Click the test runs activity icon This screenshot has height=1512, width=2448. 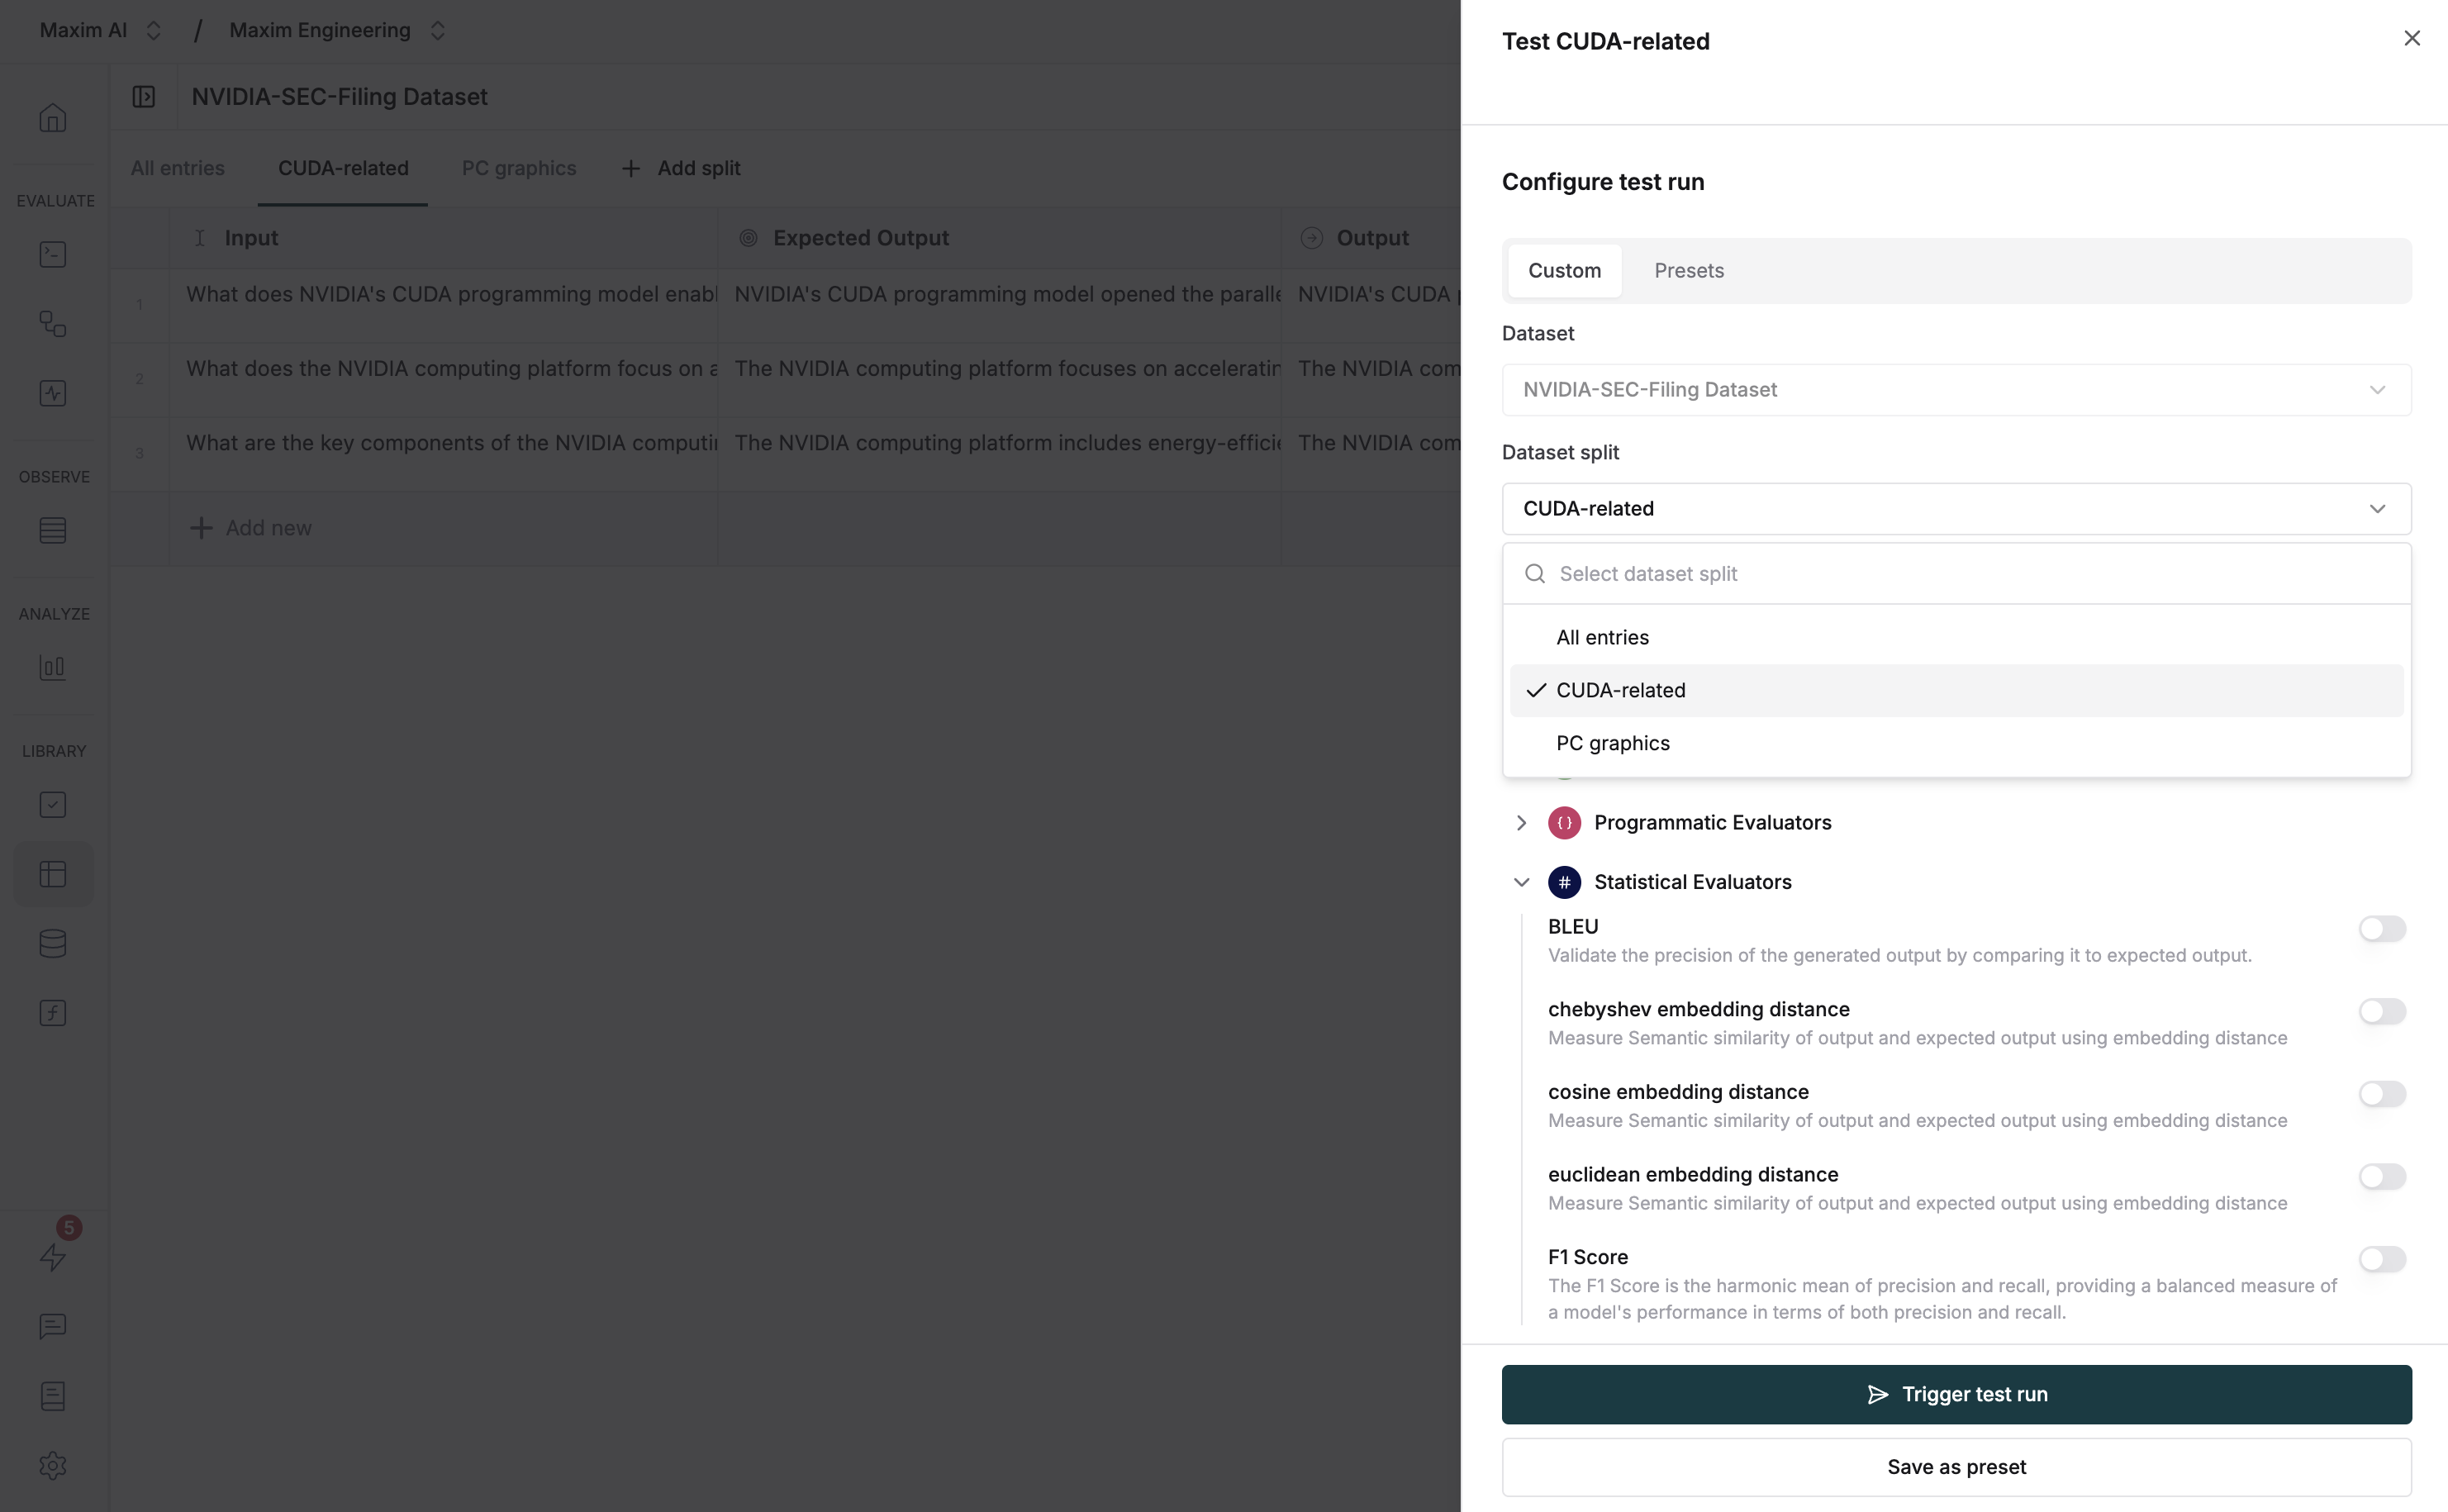52,393
